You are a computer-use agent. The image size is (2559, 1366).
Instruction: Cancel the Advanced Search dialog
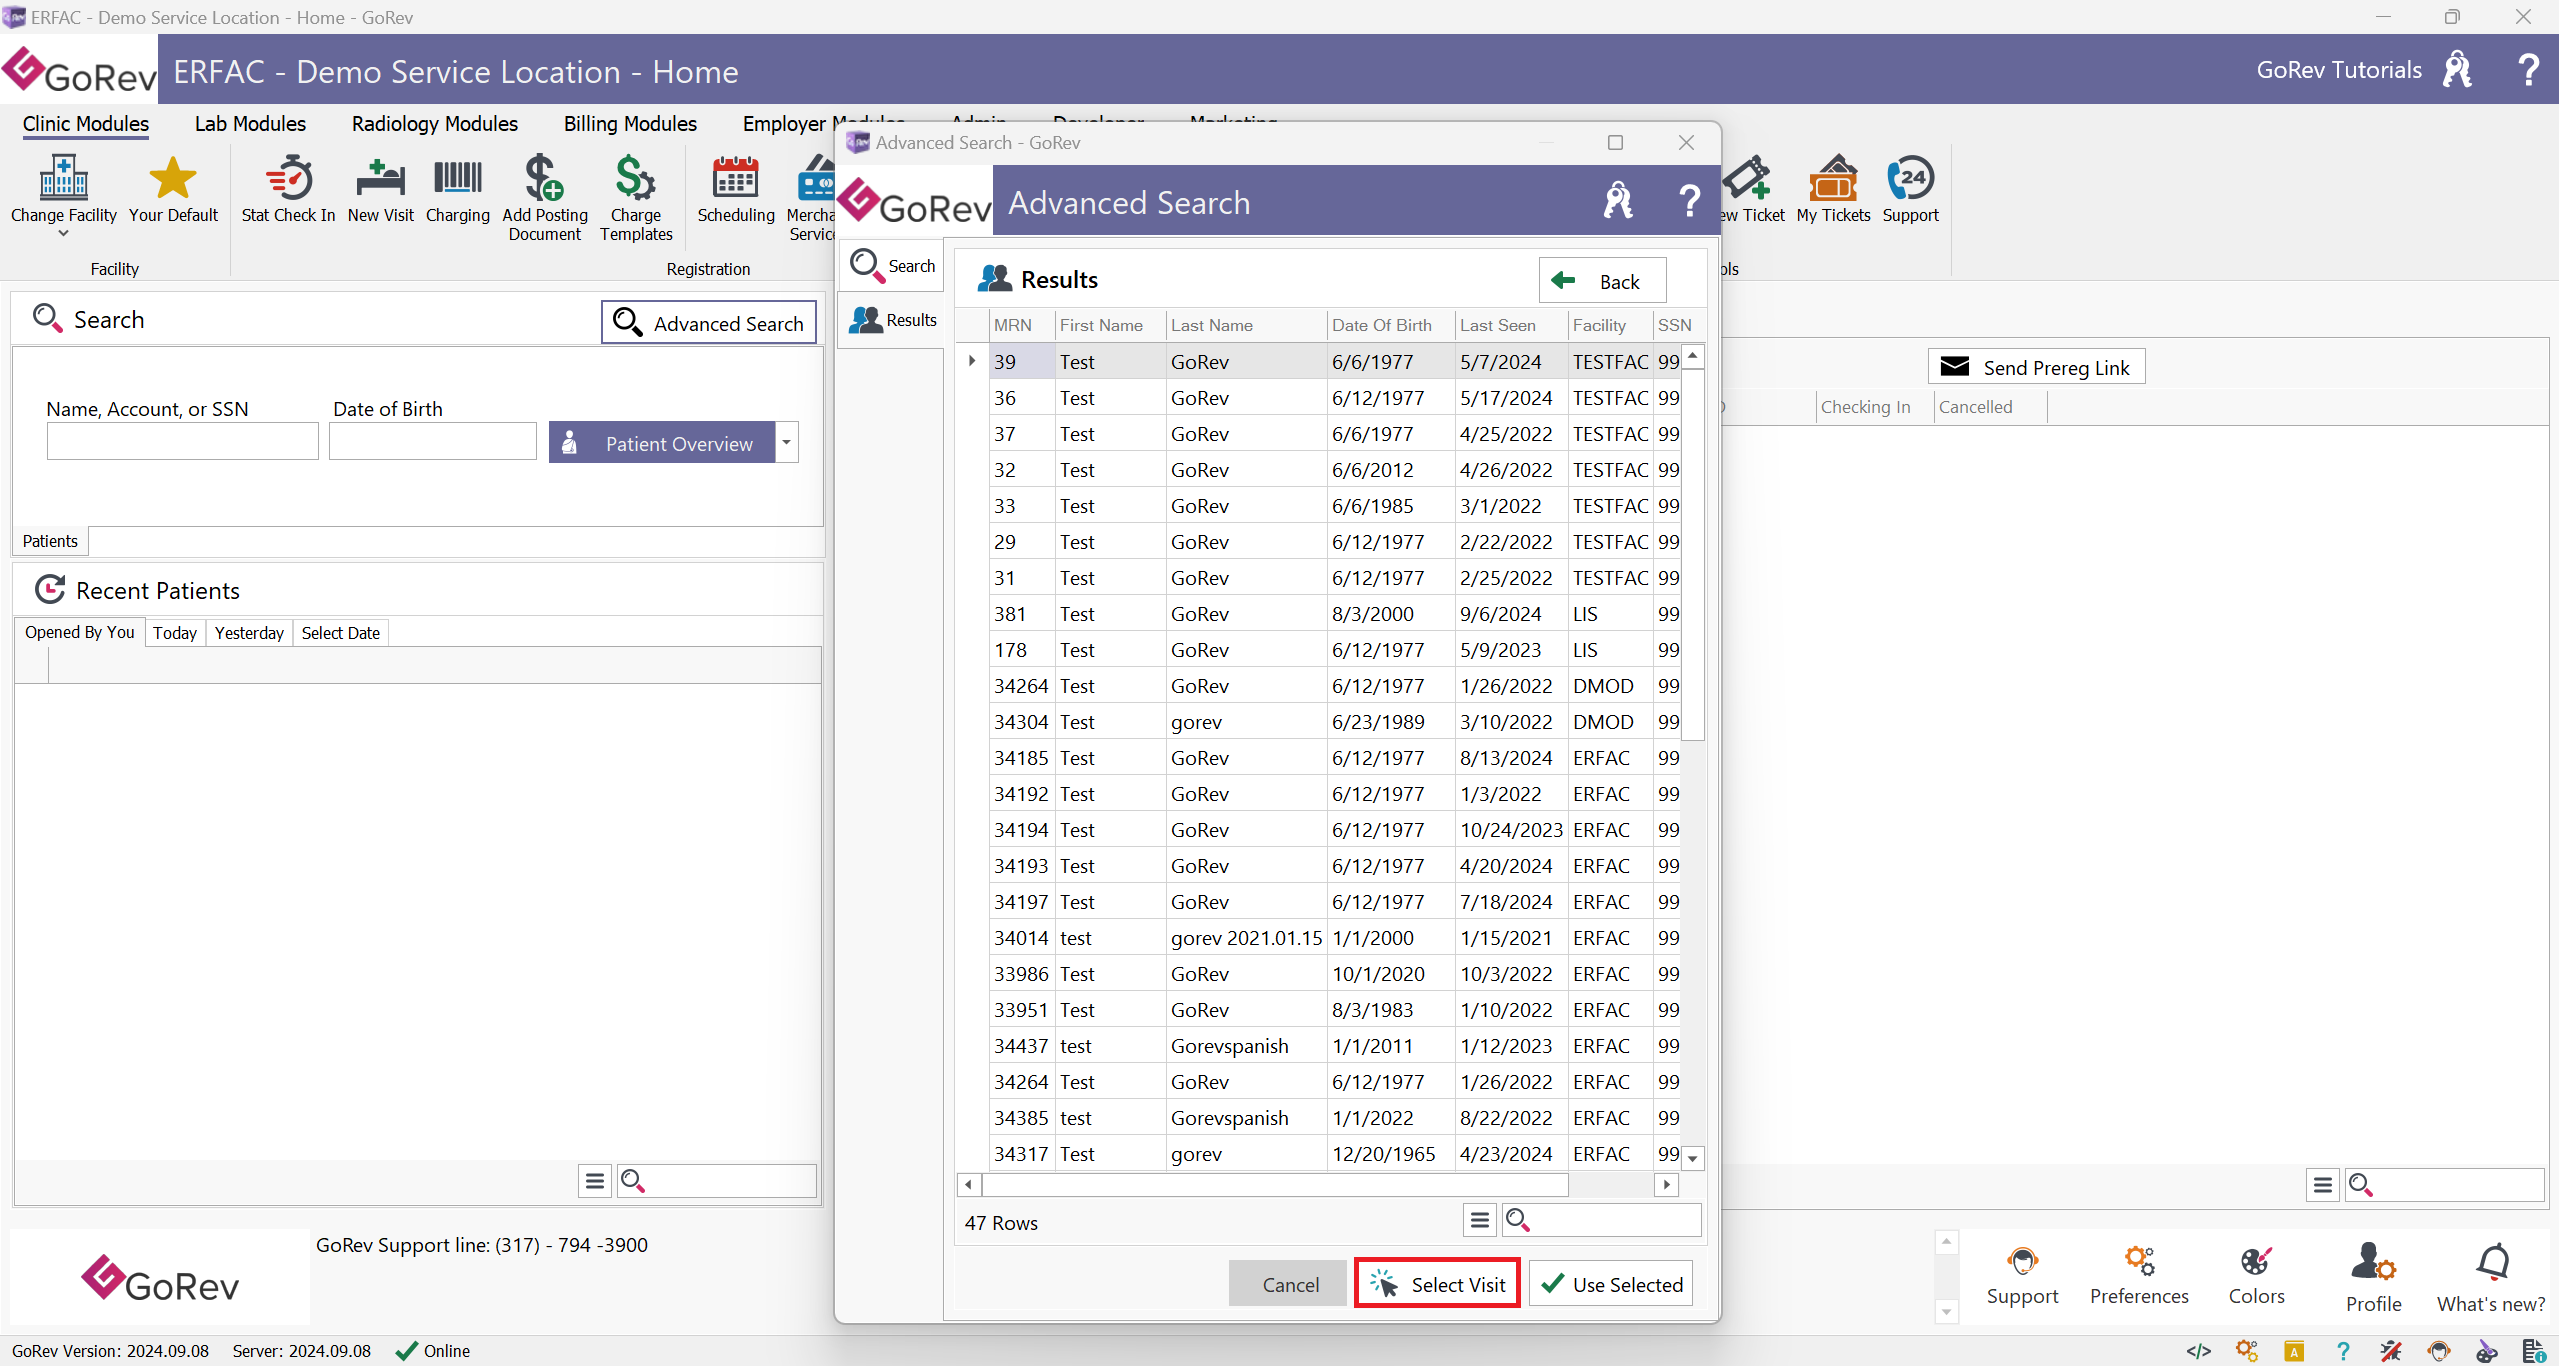(1290, 1284)
